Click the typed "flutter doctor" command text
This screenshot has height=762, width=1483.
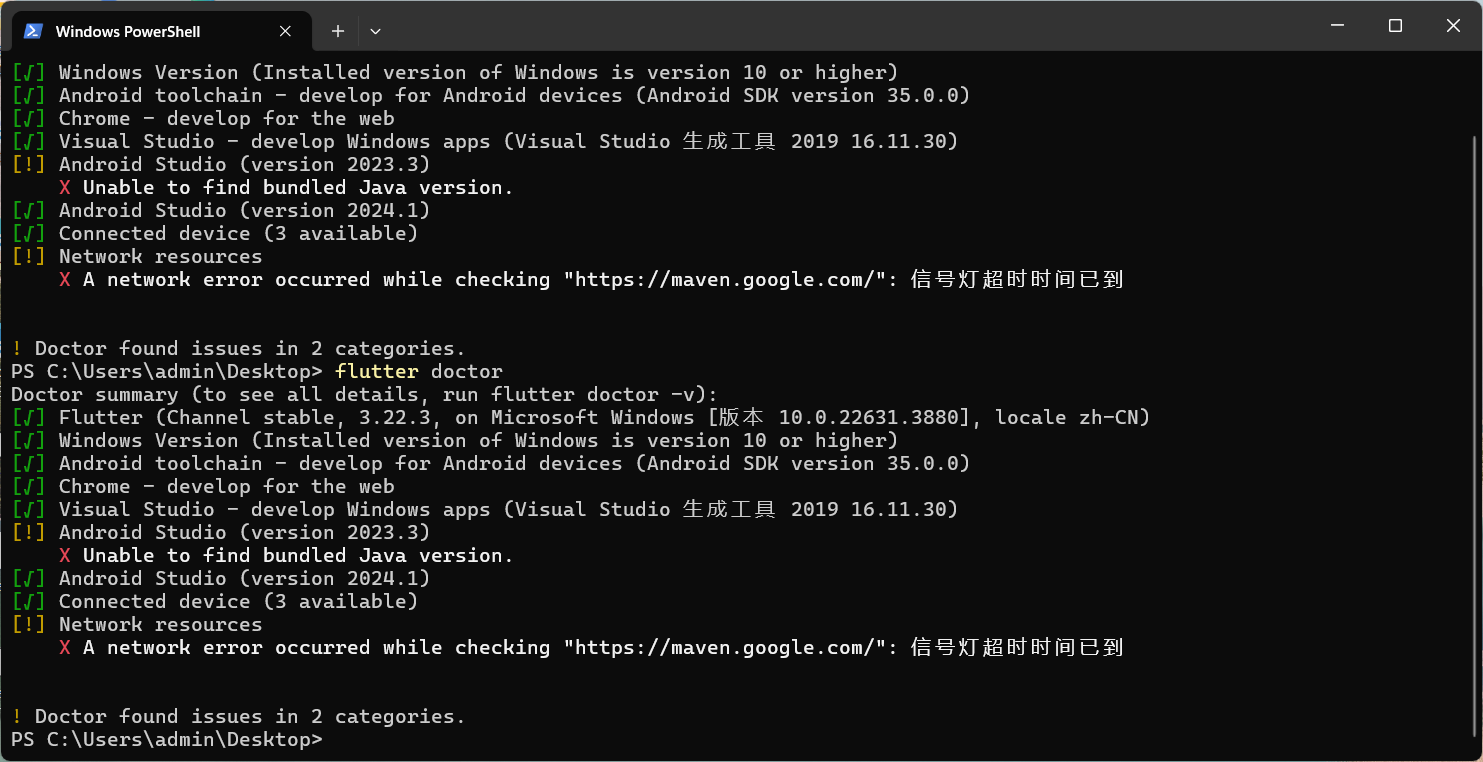tap(419, 372)
